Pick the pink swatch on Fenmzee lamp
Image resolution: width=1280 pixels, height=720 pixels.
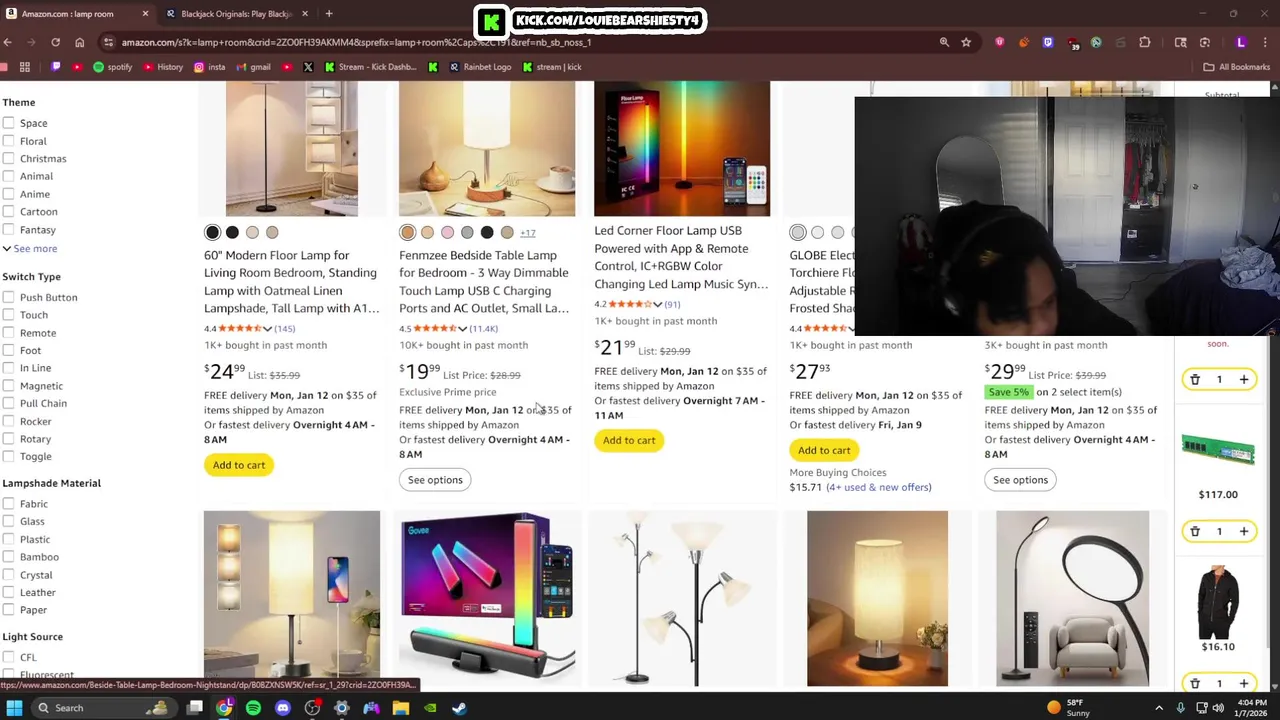pyautogui.click(x=447, y=233)
